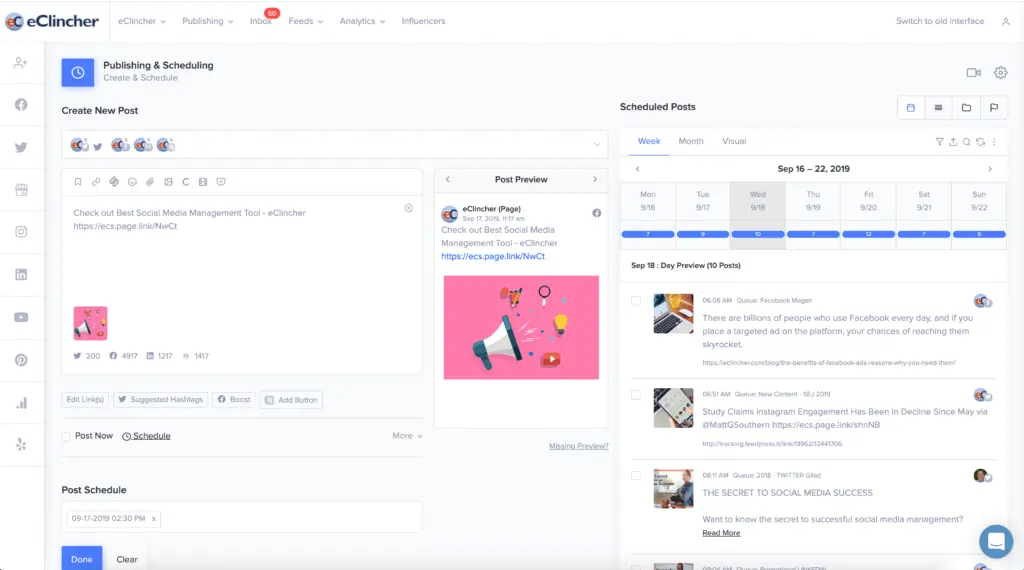Screen dimensions: 1024x570
Task: Check the Post Now checkbox
Action: (66, 436)
